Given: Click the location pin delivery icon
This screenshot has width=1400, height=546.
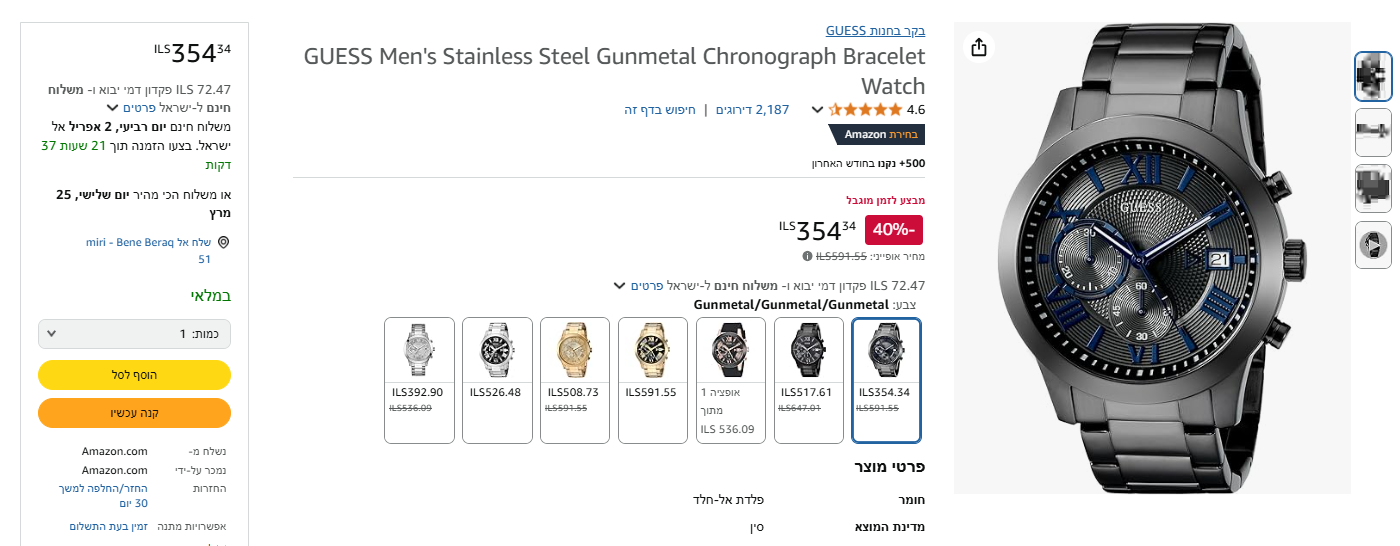Looking at the screenshot, I should [x=223, y=243].
